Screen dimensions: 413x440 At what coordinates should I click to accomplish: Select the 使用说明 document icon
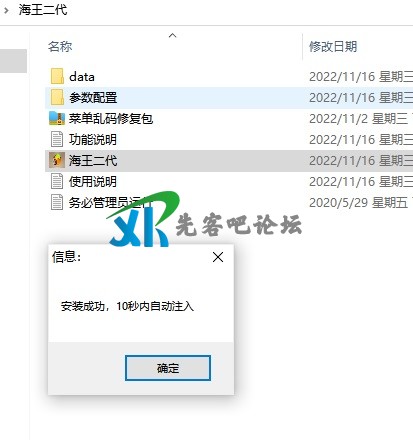click(x=57, y=181)
